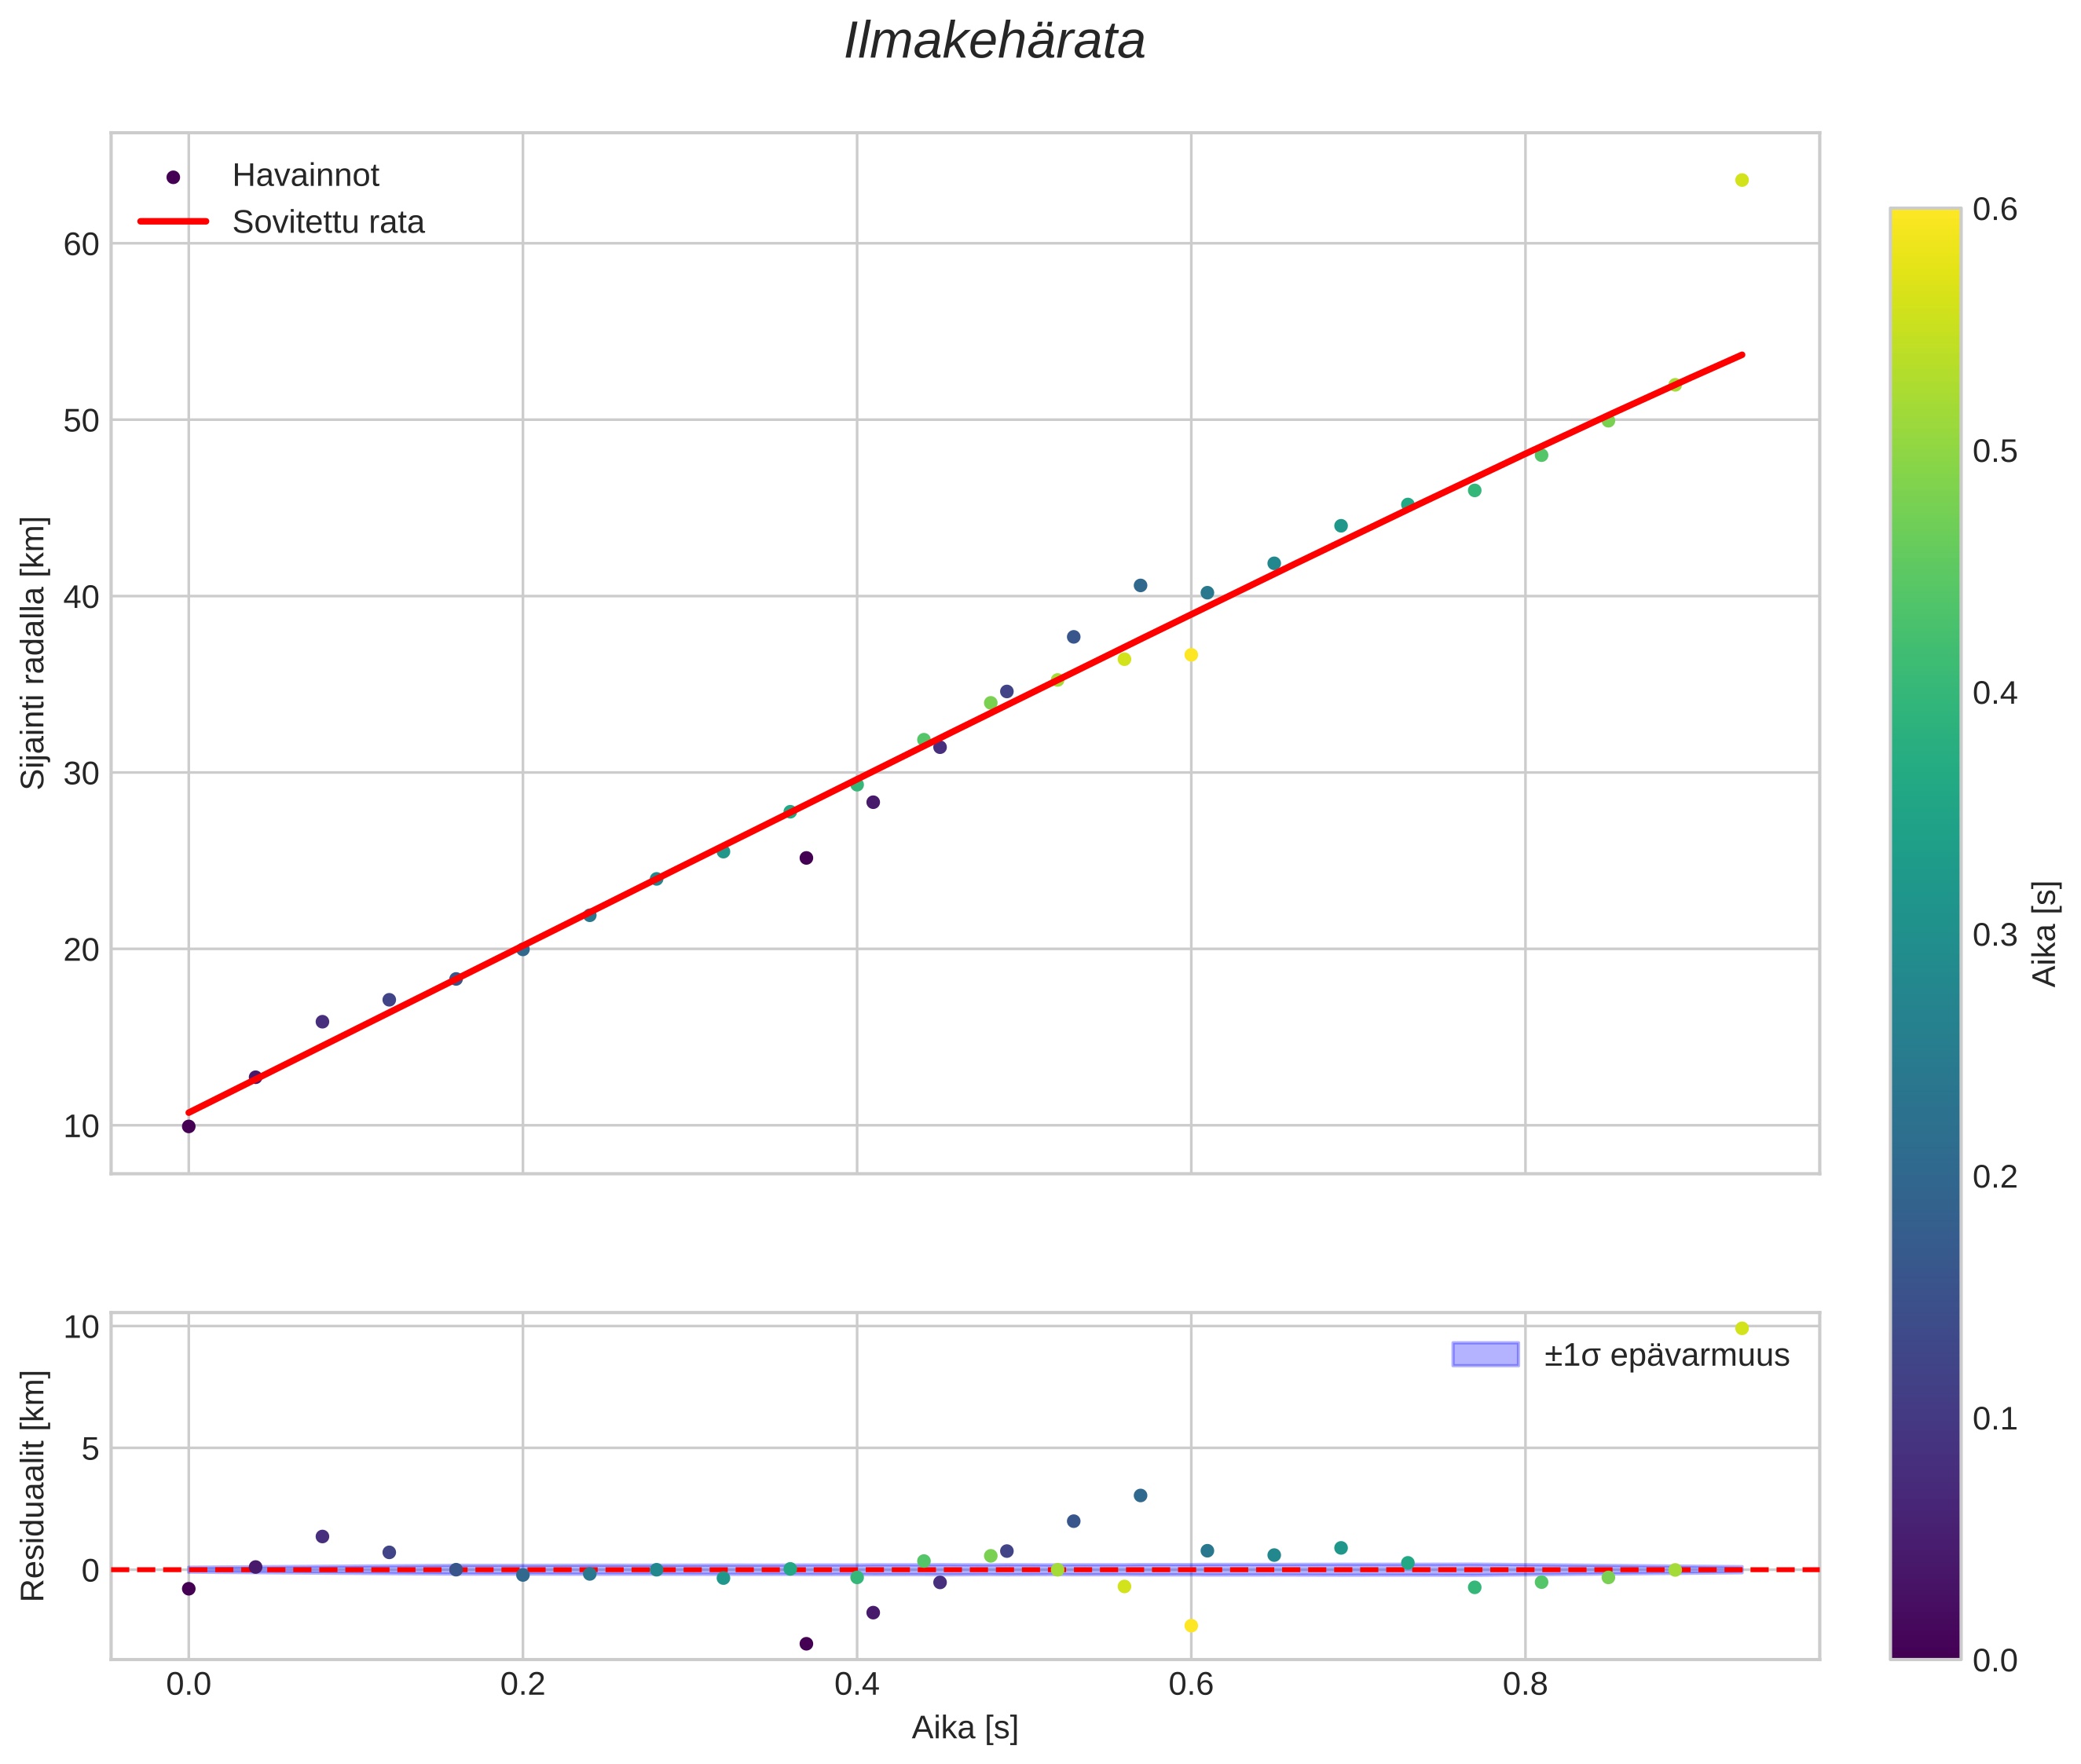Click the y-axis tick label 50

(x=81, y=421)
